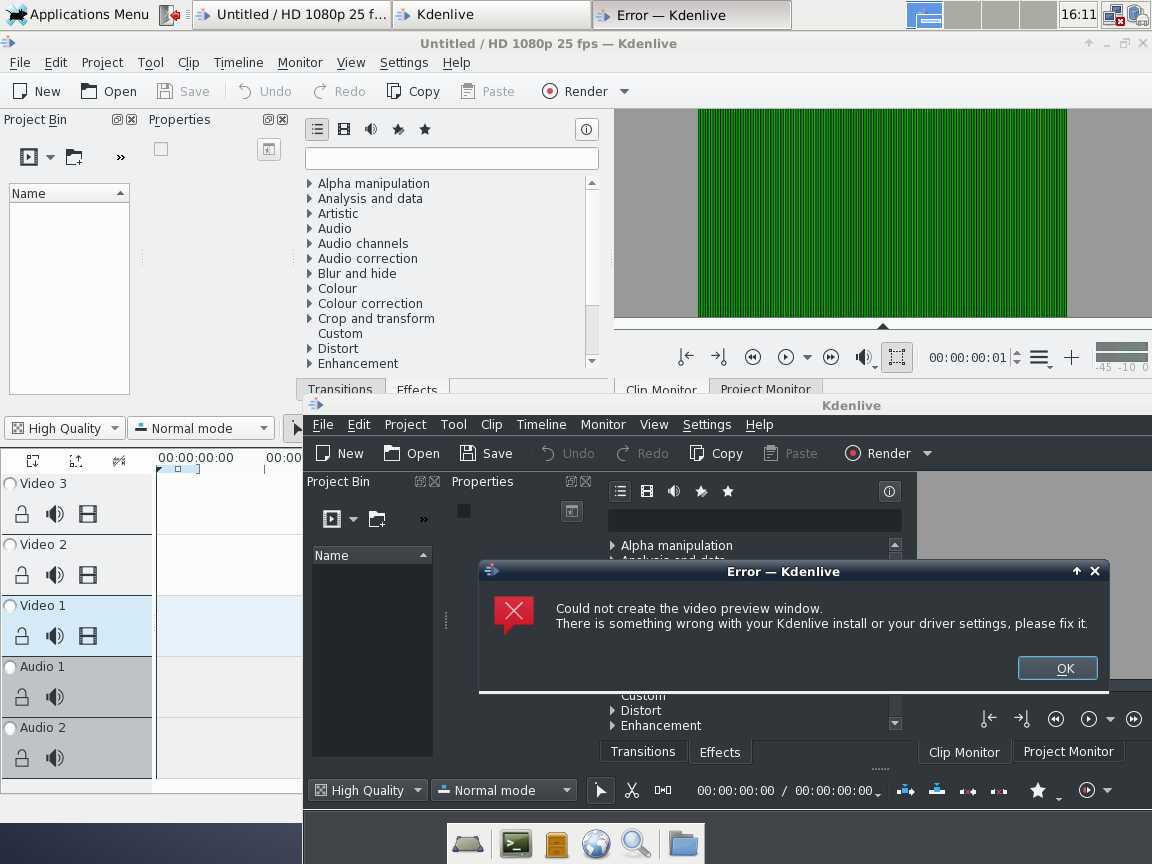1152x864 pixels.
Task: Open the Normal mode dropdown on left timeline
Action: (202, 428)
